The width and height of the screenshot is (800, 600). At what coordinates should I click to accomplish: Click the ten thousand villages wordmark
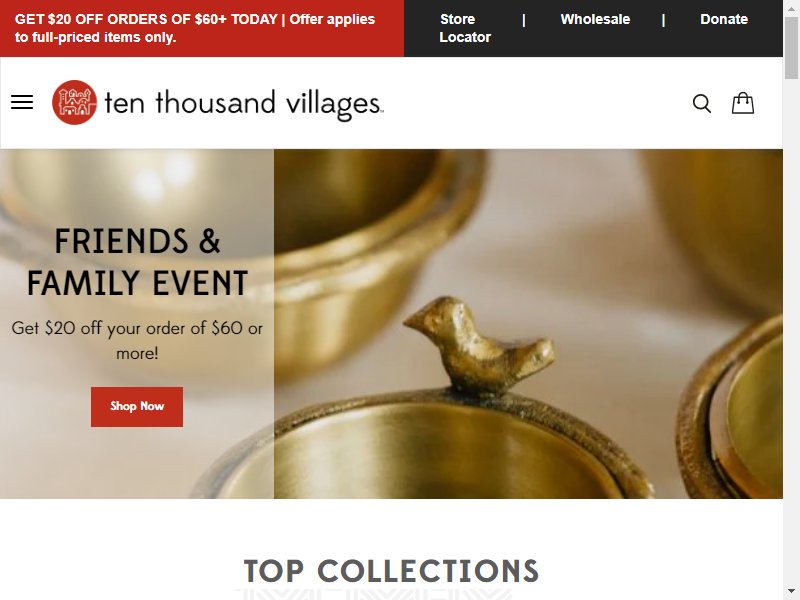(x=244, y=104)
